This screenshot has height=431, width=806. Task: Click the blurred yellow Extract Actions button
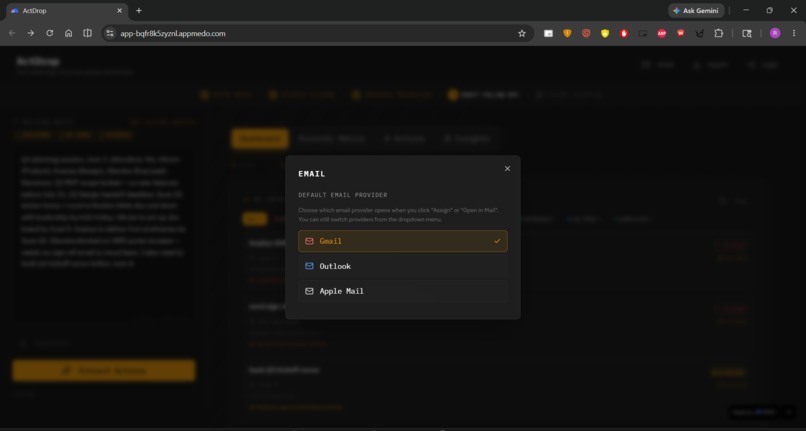tap(104, 370)
